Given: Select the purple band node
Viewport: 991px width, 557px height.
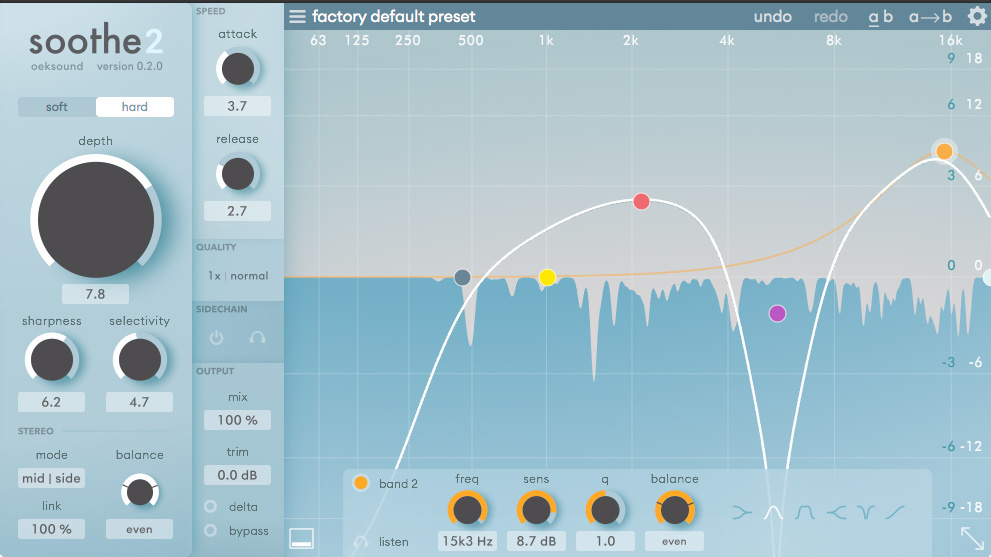Looking at the screenshot, I should pos(777,313).
